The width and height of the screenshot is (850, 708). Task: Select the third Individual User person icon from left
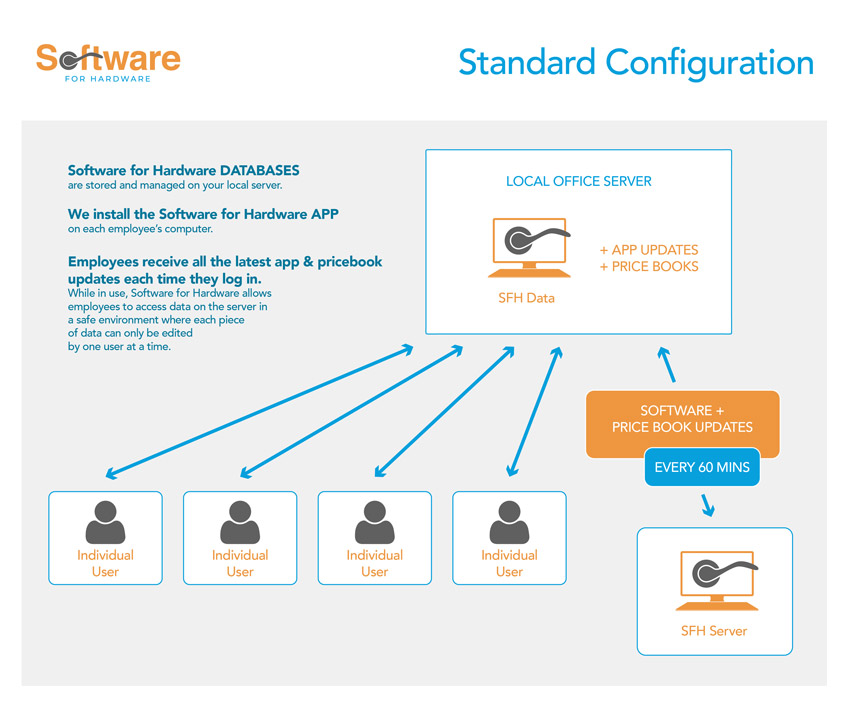click(374, 523)
